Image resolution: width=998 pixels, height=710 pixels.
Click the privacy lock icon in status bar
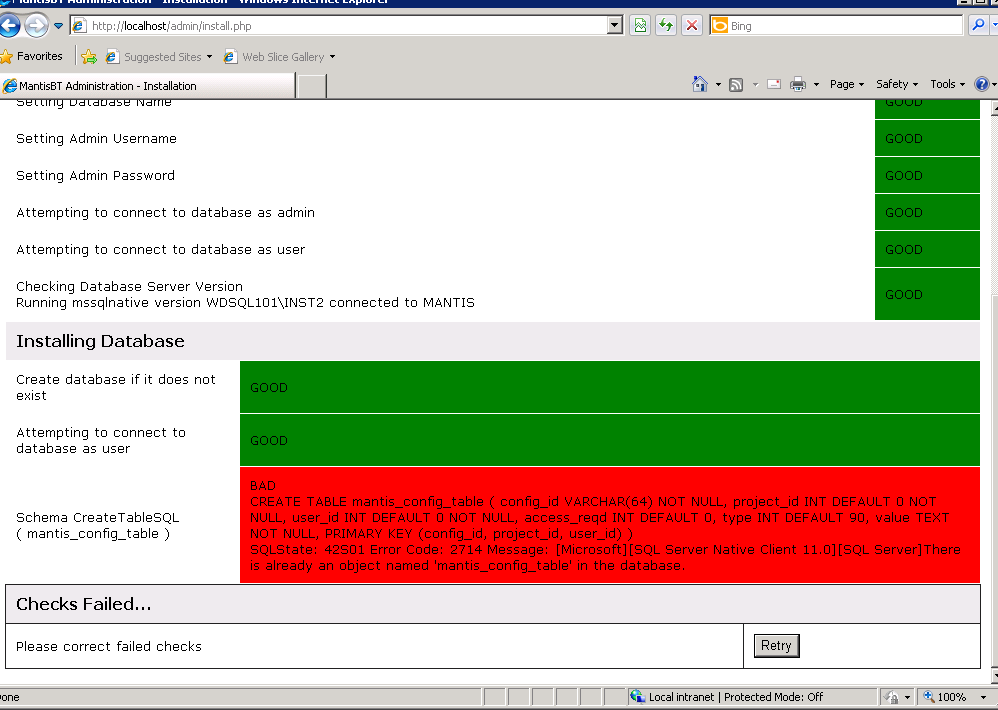[x=891, y=697]
